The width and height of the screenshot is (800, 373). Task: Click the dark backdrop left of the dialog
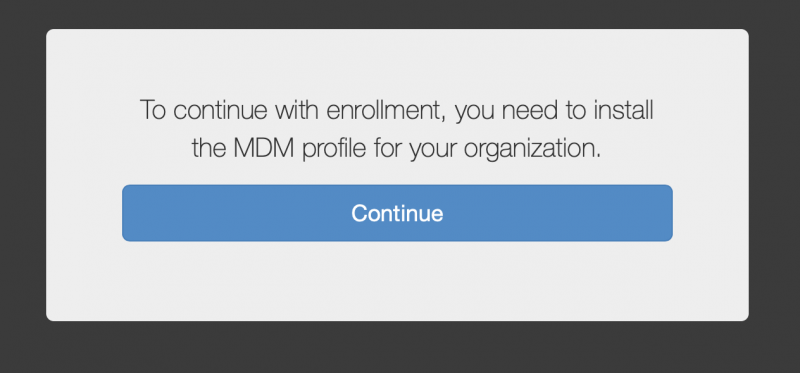coord(22,186)
